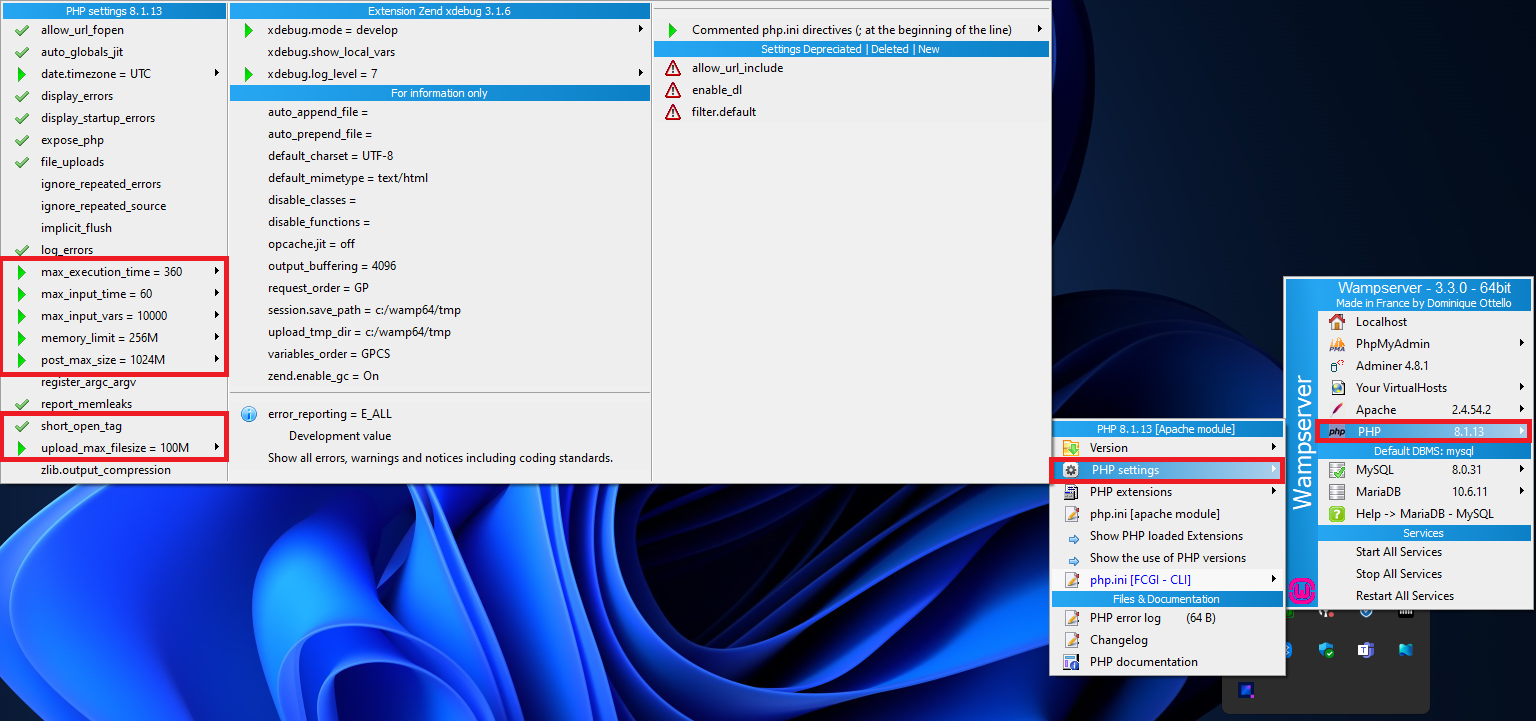Expand upload_max_filesize = 100M options
Viewport: 1536px width, 721px height.
tap(114, 448)
